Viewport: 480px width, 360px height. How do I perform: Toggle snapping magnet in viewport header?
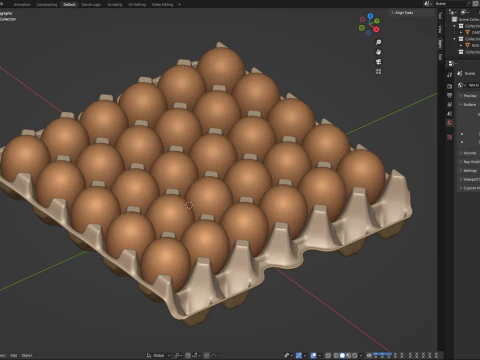pos(188,355)
